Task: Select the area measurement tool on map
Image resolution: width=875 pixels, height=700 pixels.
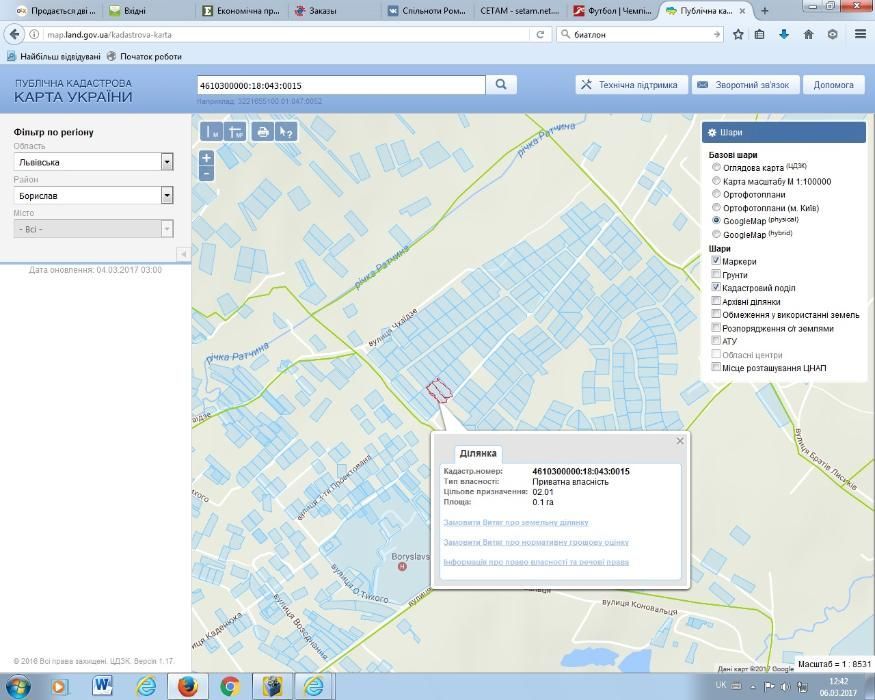Action: tap(235, 132)
